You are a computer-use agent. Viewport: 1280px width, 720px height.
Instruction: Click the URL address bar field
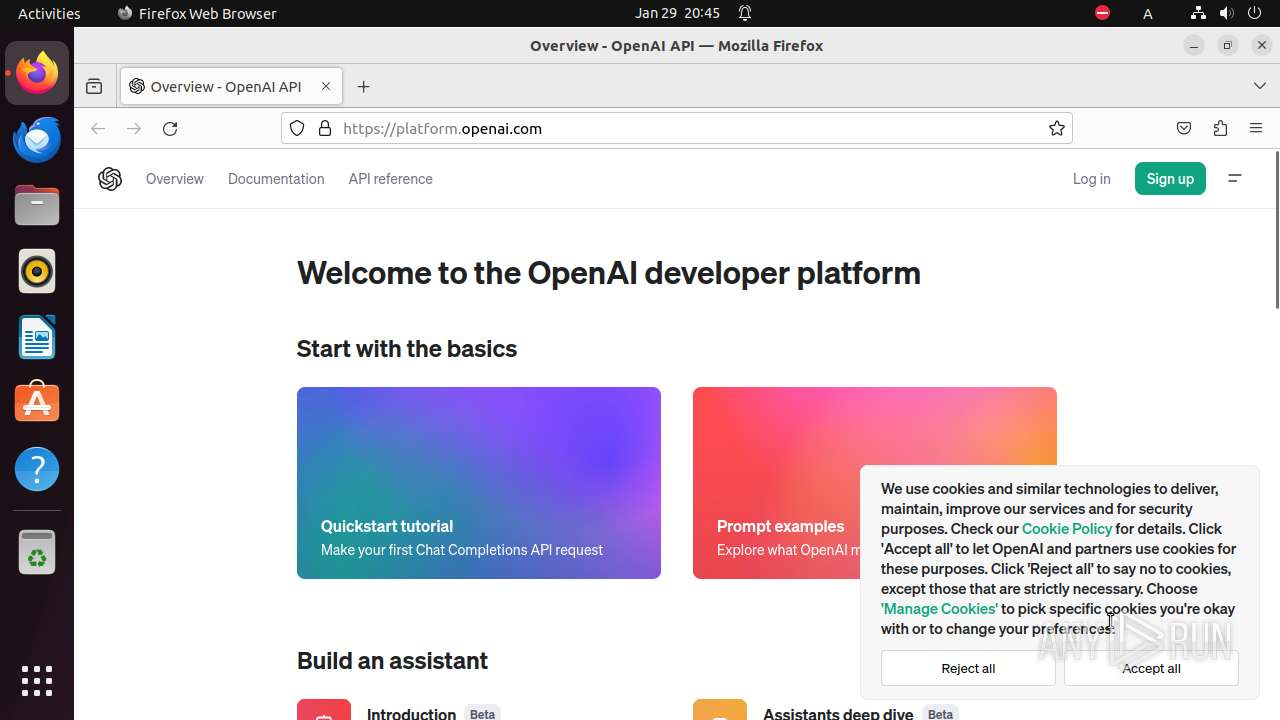click(x=680, y=129)
